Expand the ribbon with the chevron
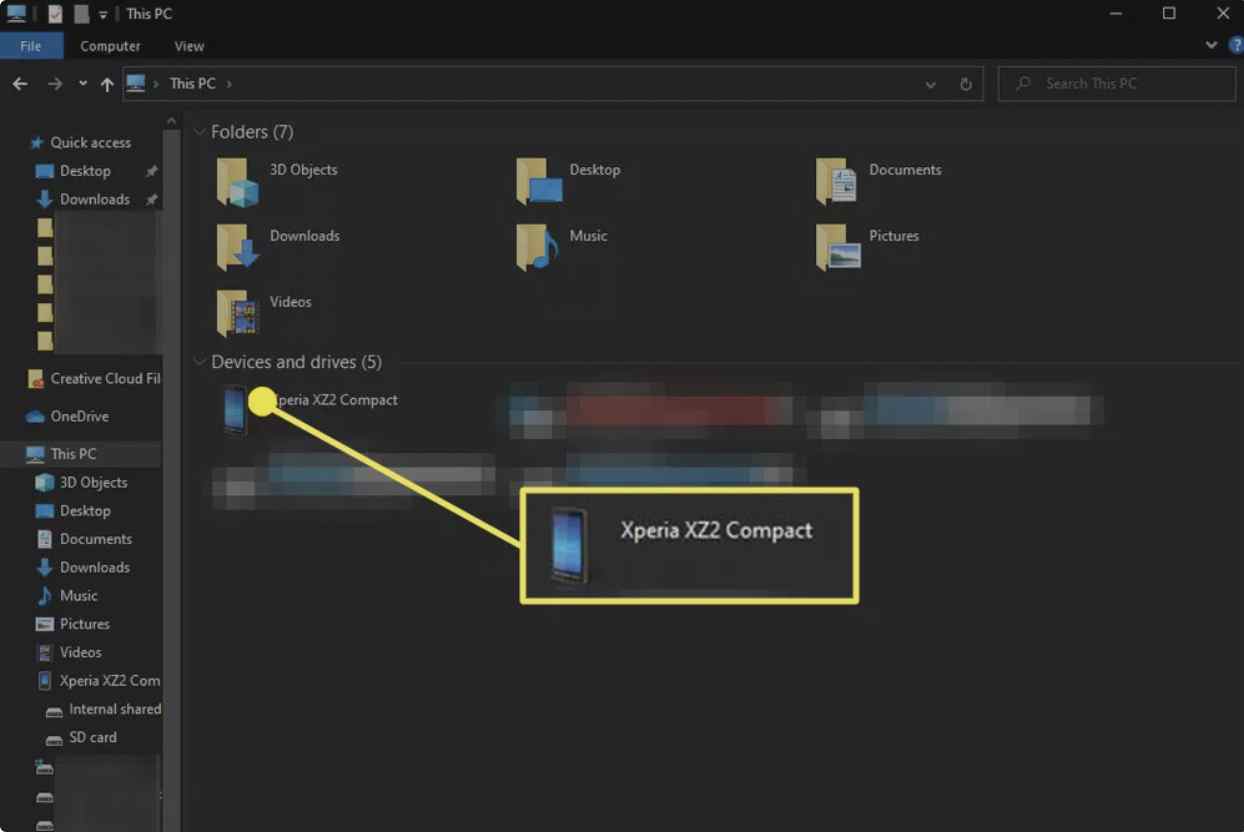Screen dimensions: 1244x832 (1211, 45)
